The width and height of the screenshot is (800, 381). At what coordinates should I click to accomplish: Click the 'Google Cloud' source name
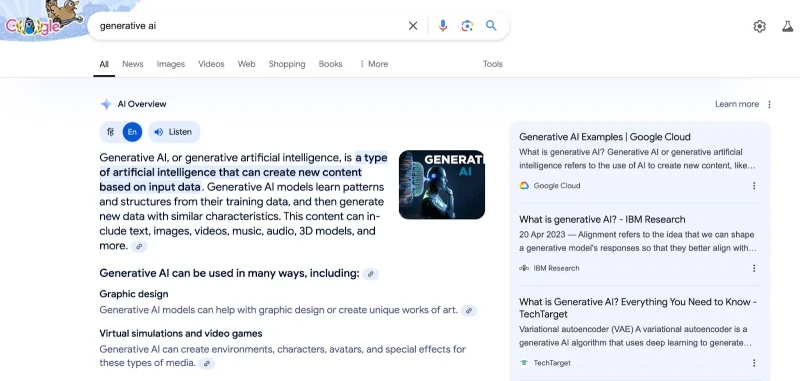click(557, 186)
